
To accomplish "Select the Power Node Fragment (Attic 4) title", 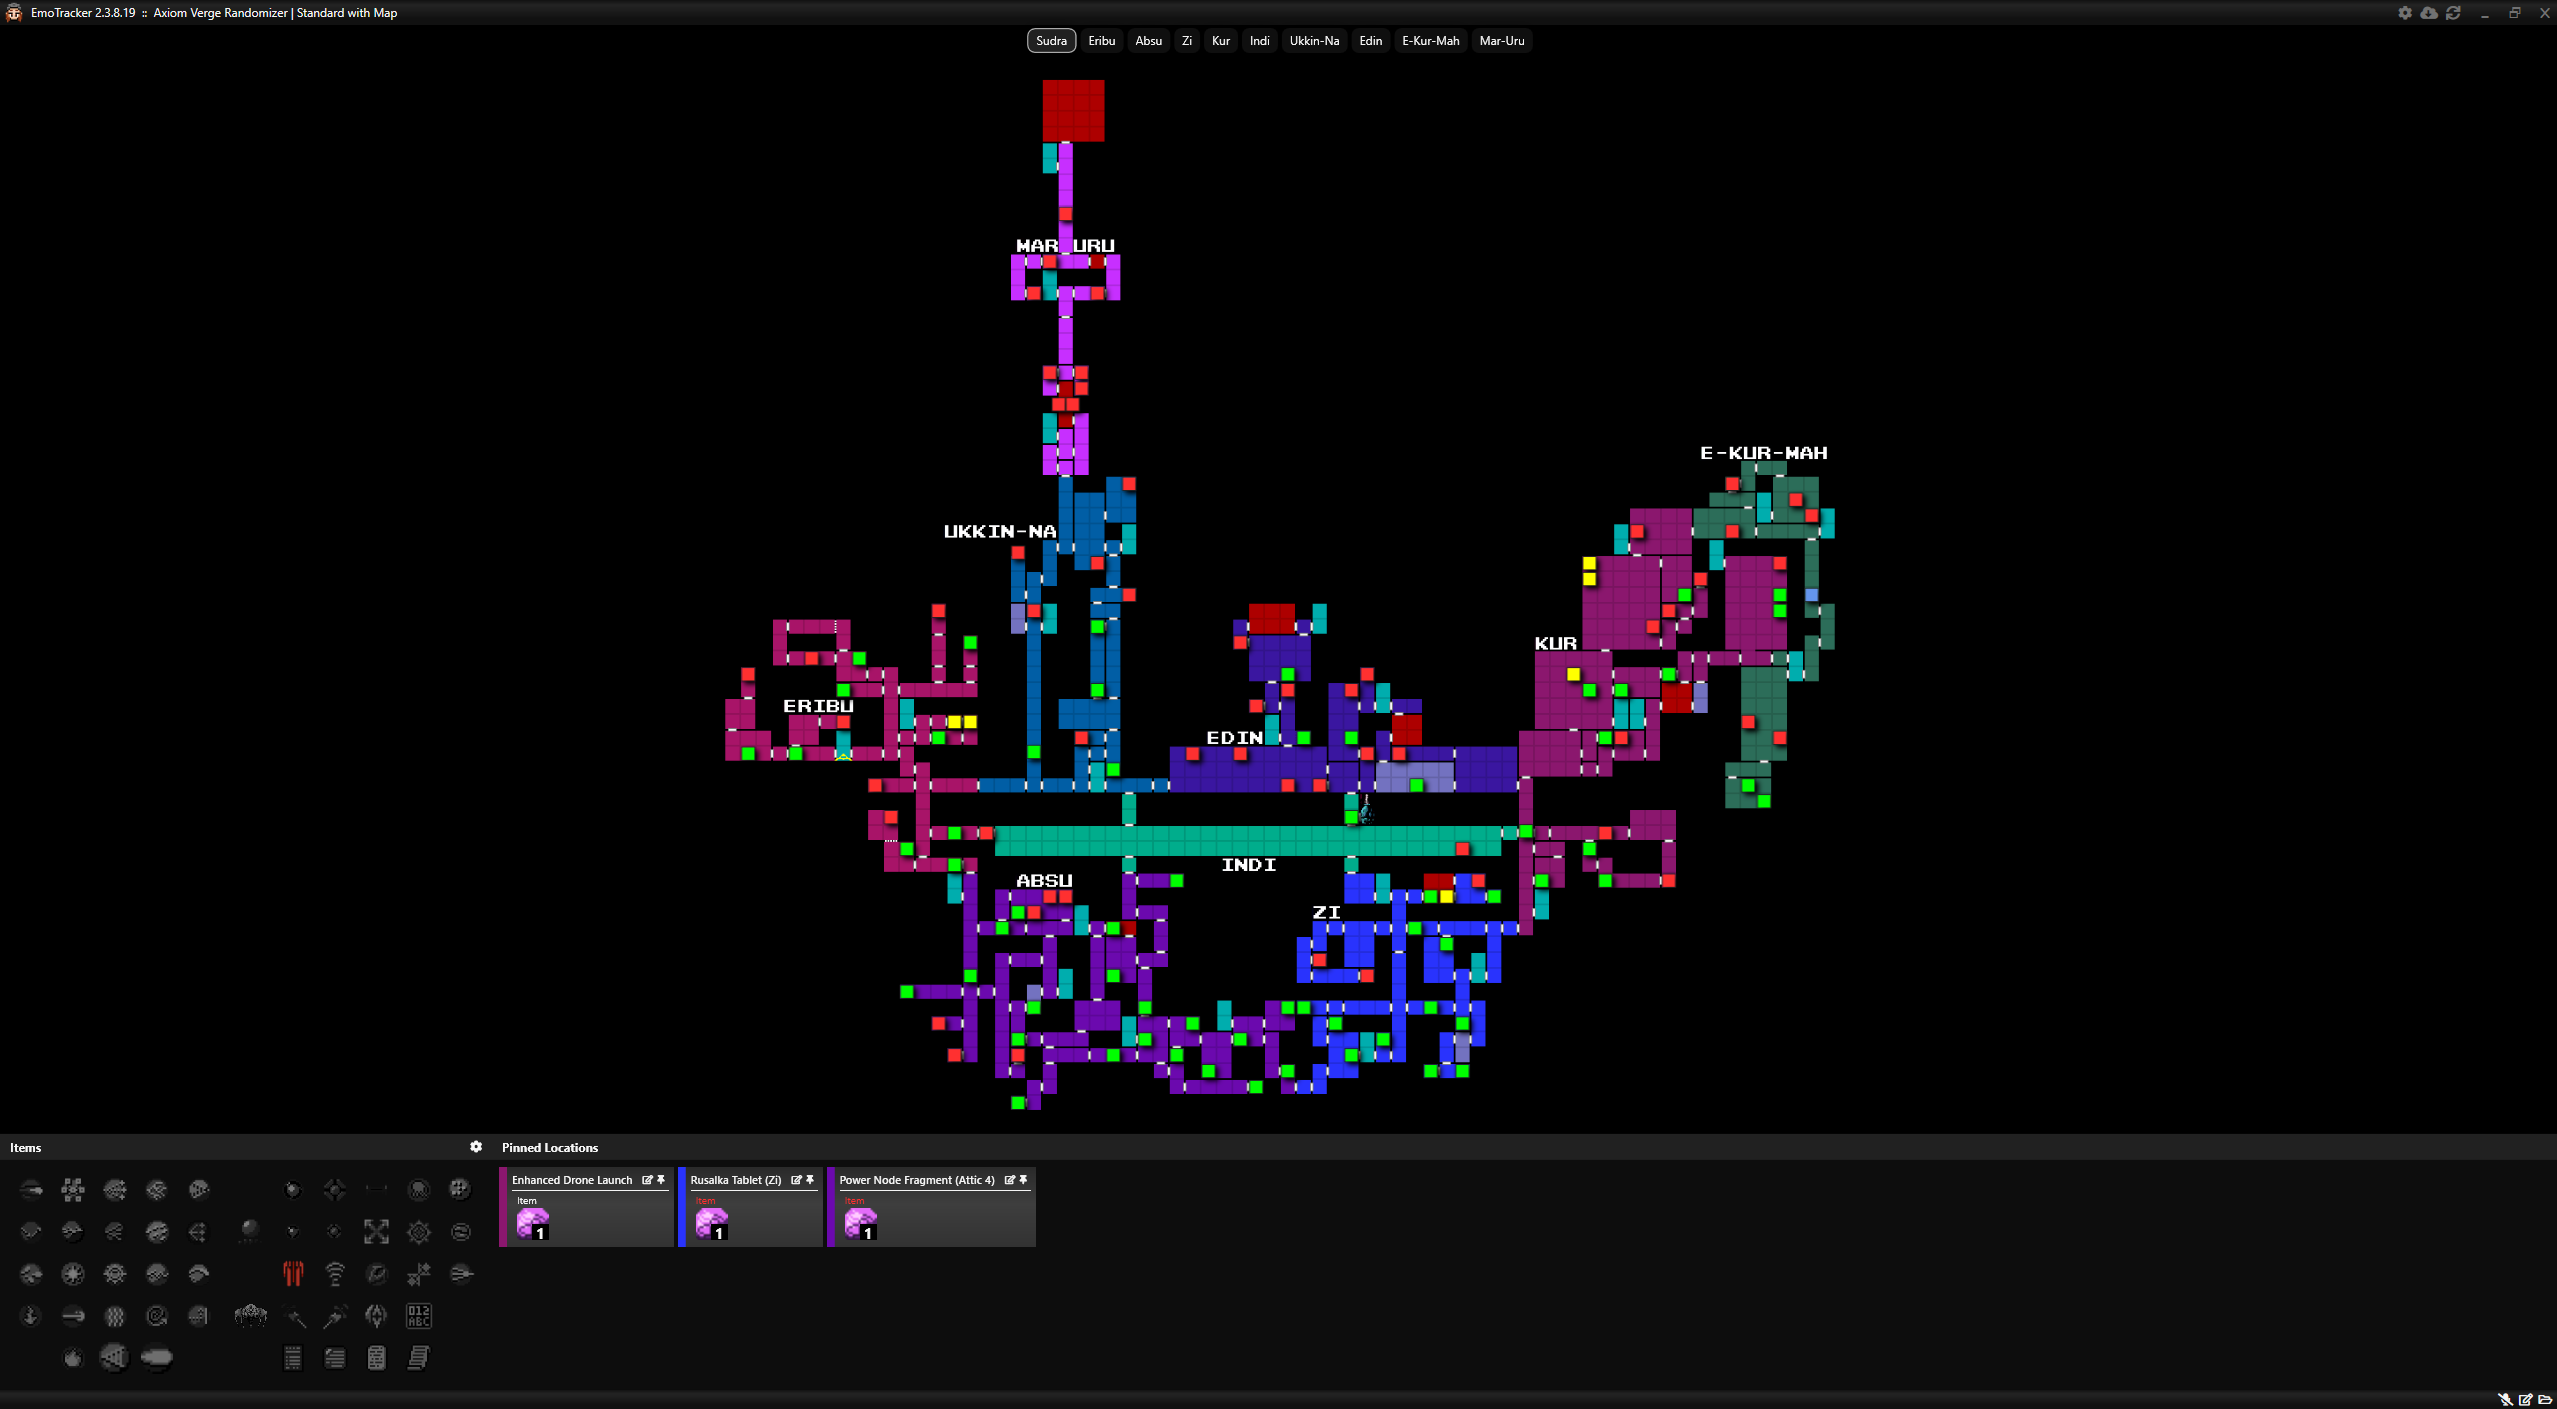I will point(916,1180).
